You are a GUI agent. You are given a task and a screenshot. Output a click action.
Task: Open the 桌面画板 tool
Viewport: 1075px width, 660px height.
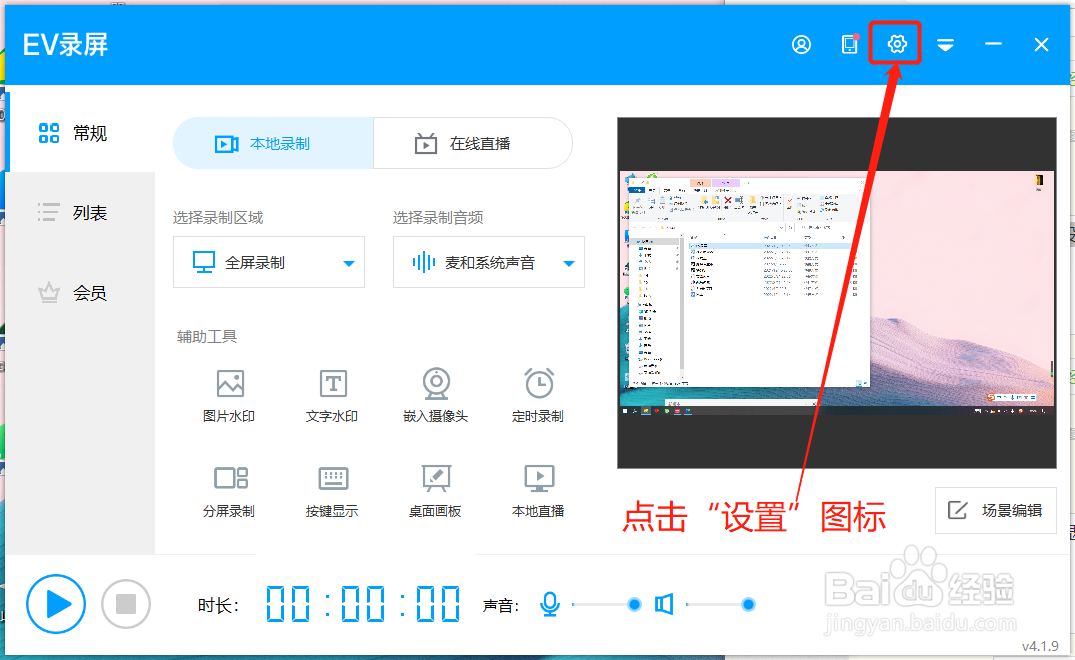tap(435, 491)
